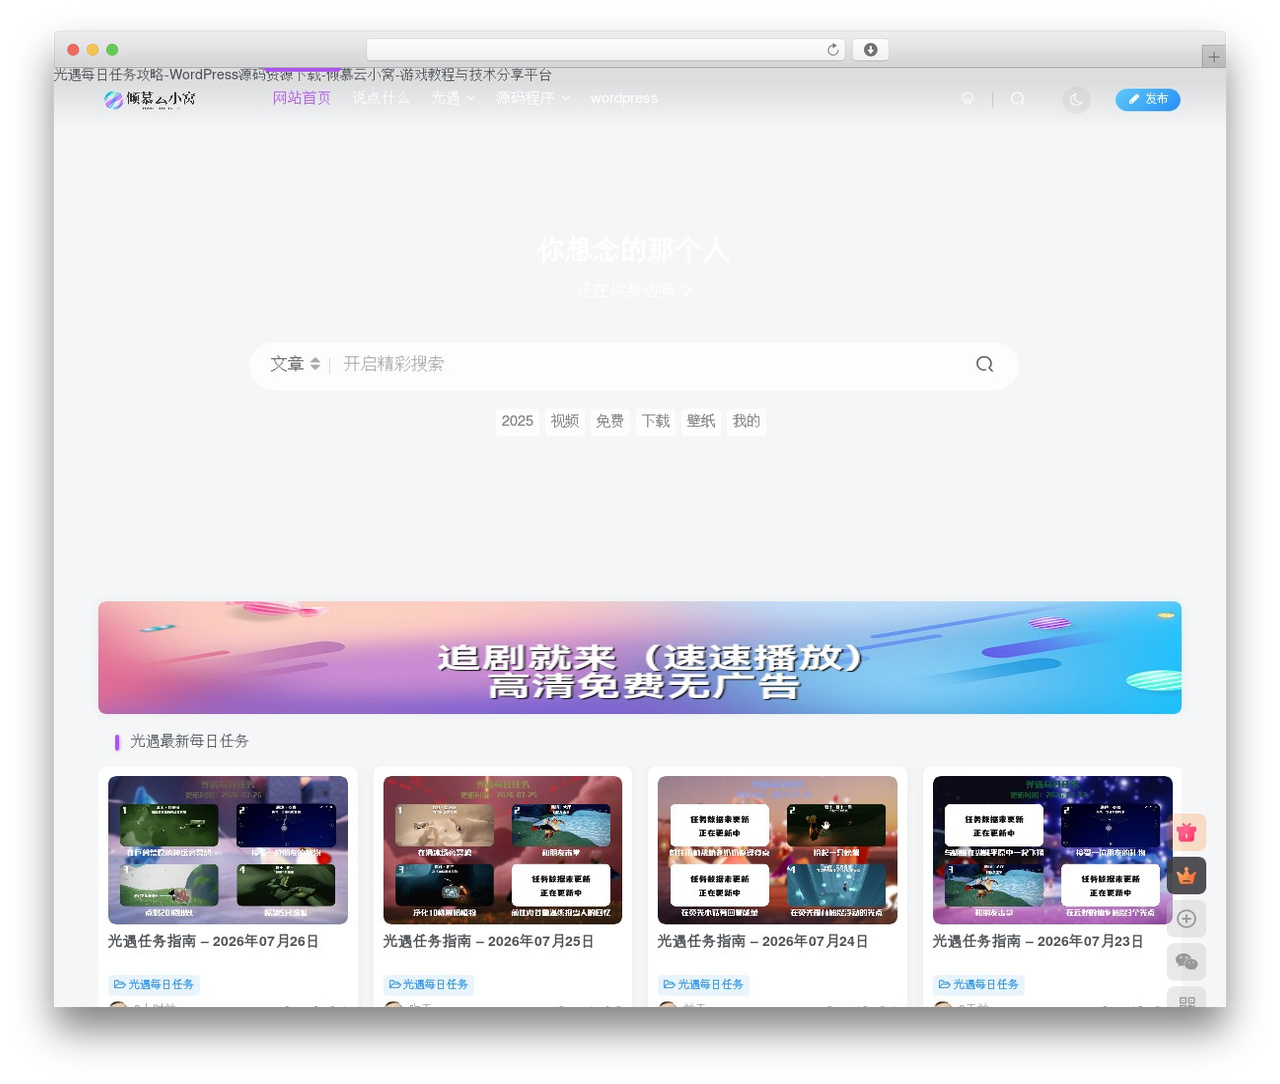Image resolution: width=1280 pixels, height=1084 pixels.
Task: Open the 网站首页 menu item
Action: 301,98
